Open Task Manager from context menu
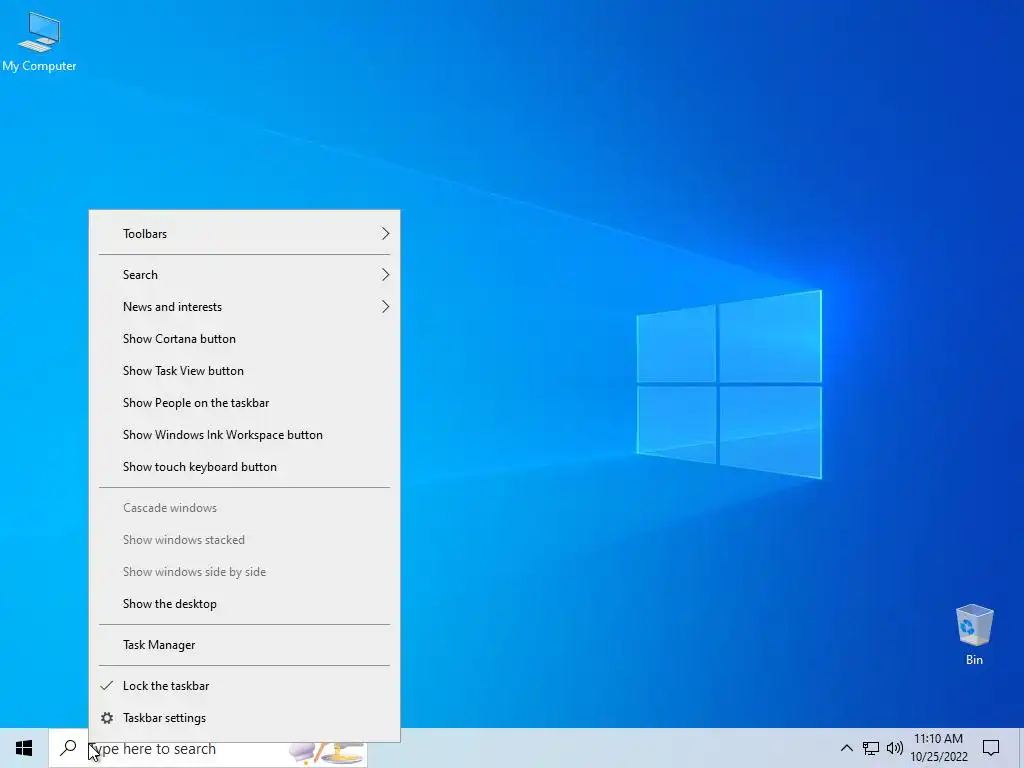 244,645
